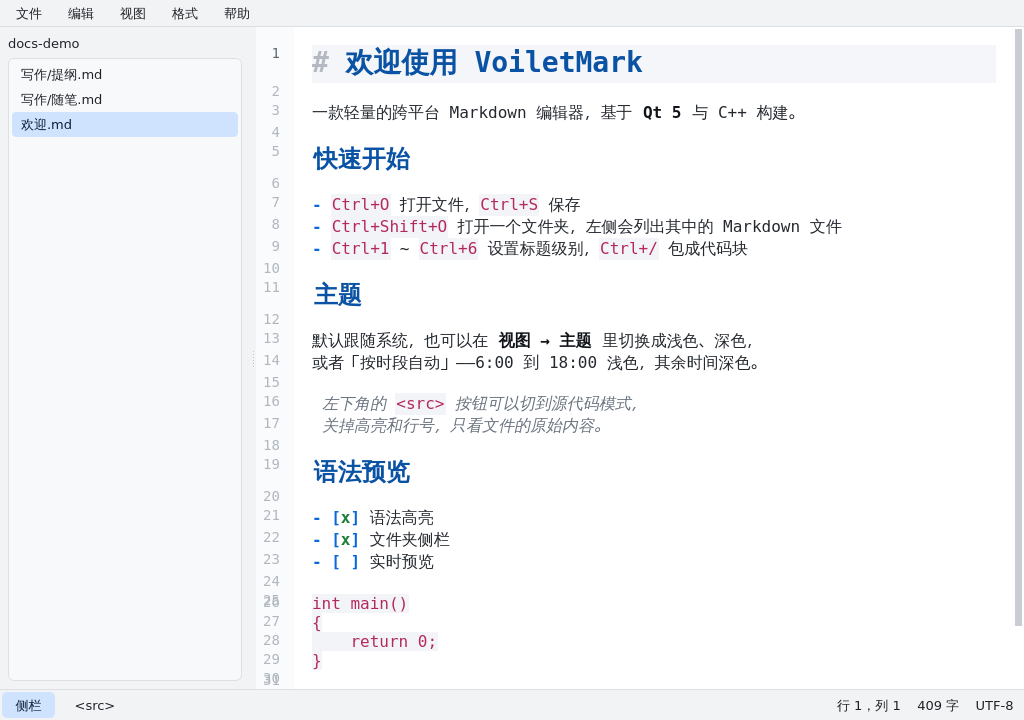Screen dimensions: 1024x720
Task: Select 欢迎.md in the file list
Action: (125, 124)
